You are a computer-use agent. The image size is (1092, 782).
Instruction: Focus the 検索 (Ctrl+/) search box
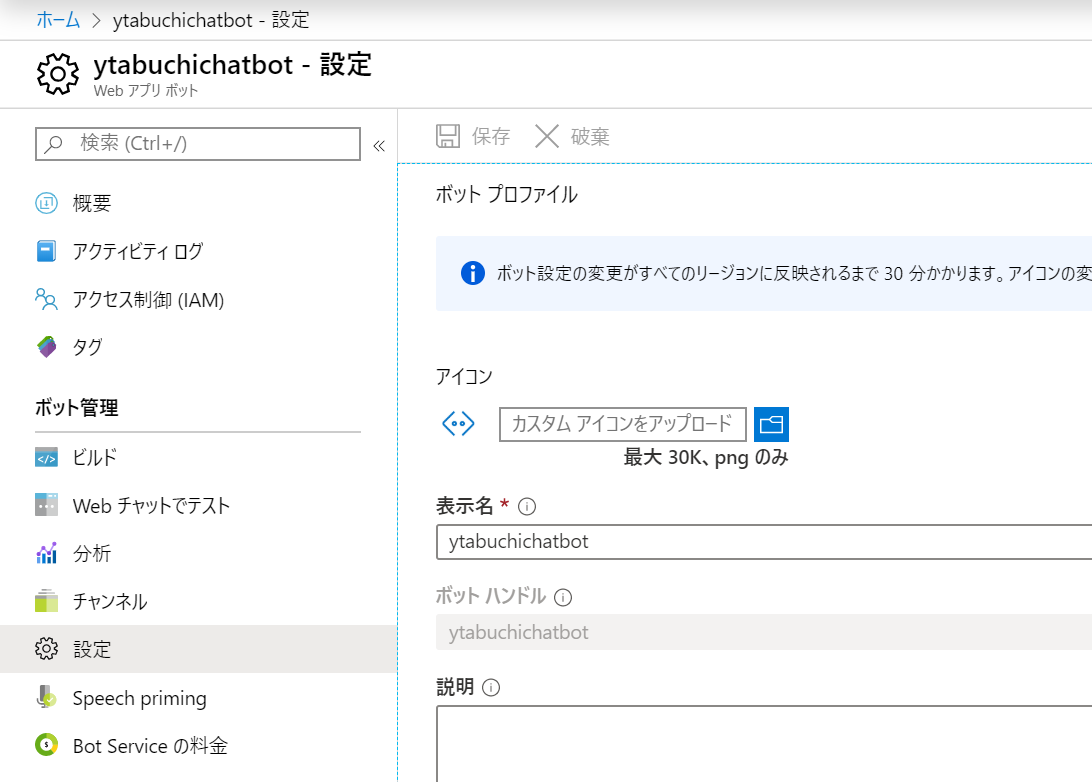[x=198, y=144]
